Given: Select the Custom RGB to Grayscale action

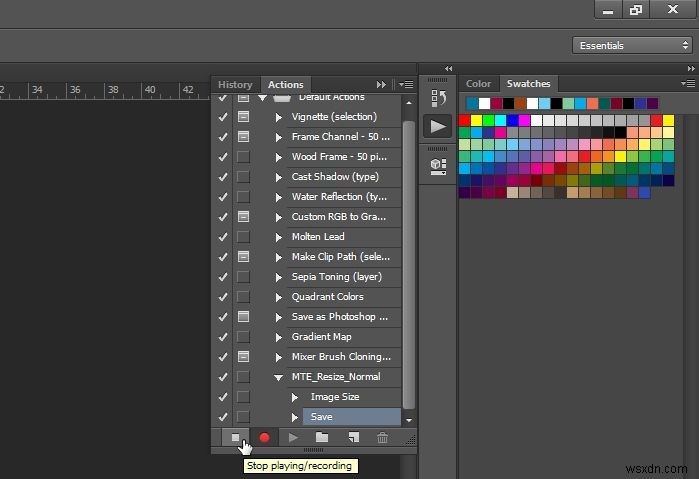Looking at the screenshot, I should [x=339, y=217].
